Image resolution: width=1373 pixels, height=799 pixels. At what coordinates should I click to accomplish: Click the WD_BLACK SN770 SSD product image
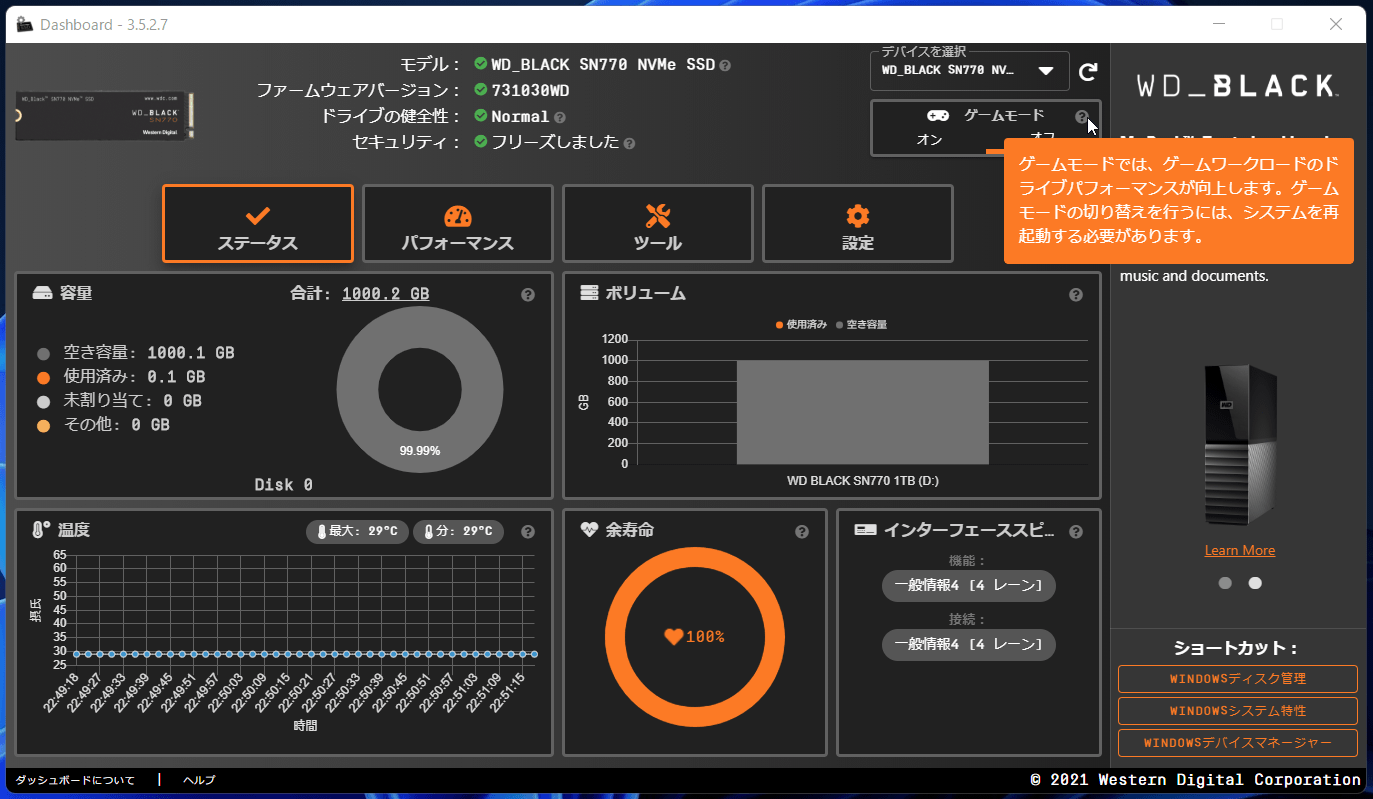105,116
